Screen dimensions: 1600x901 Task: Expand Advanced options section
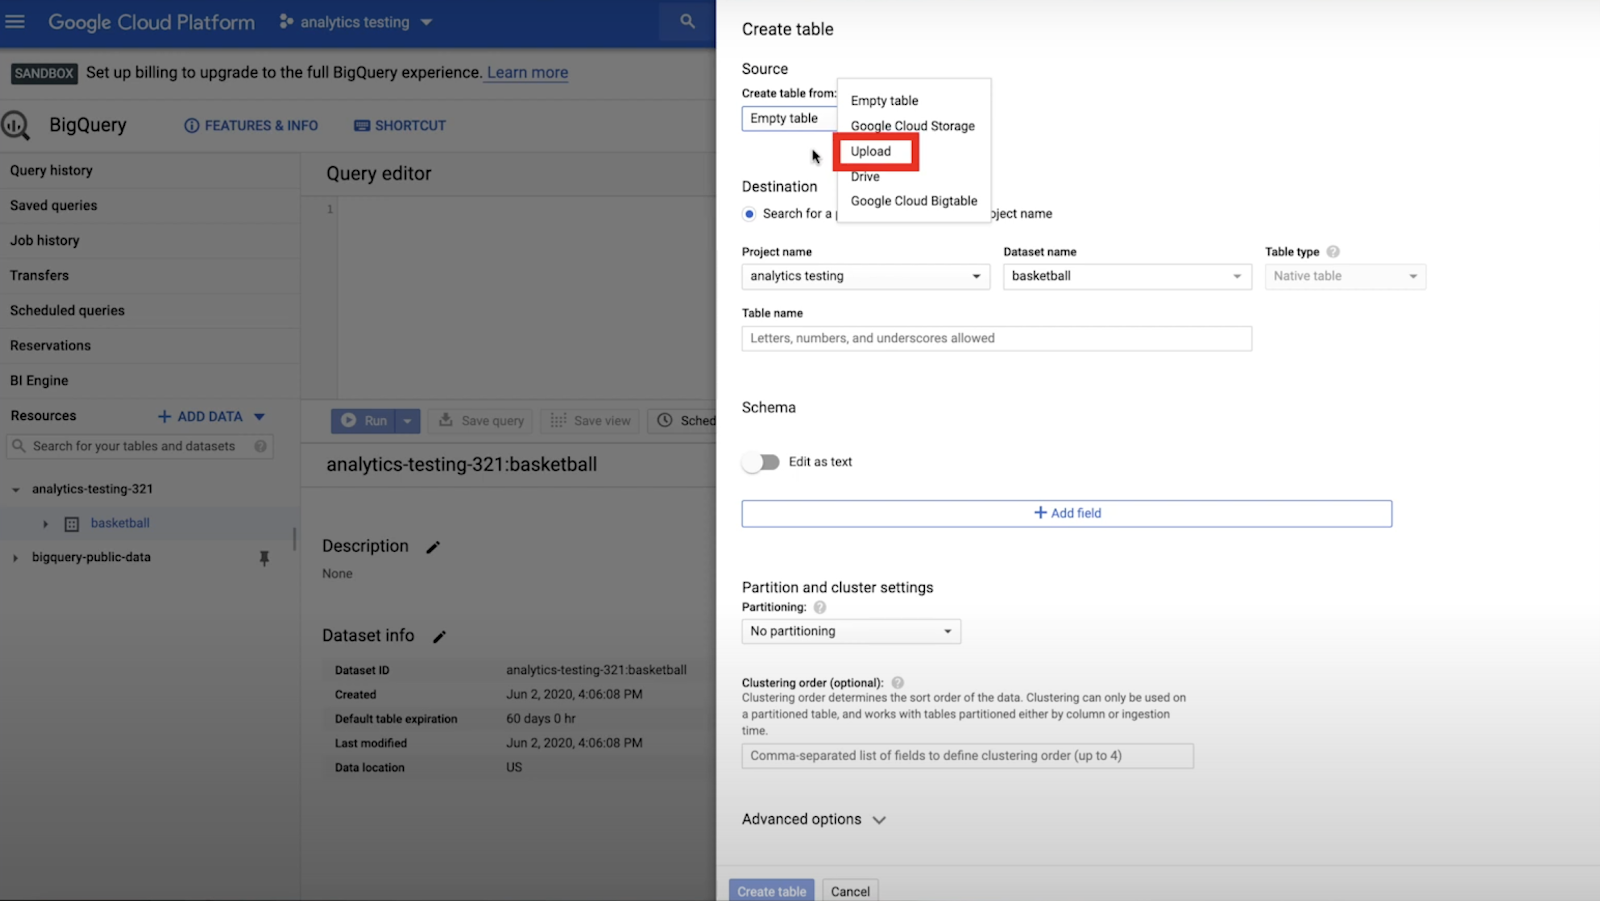tap(814, 819)
